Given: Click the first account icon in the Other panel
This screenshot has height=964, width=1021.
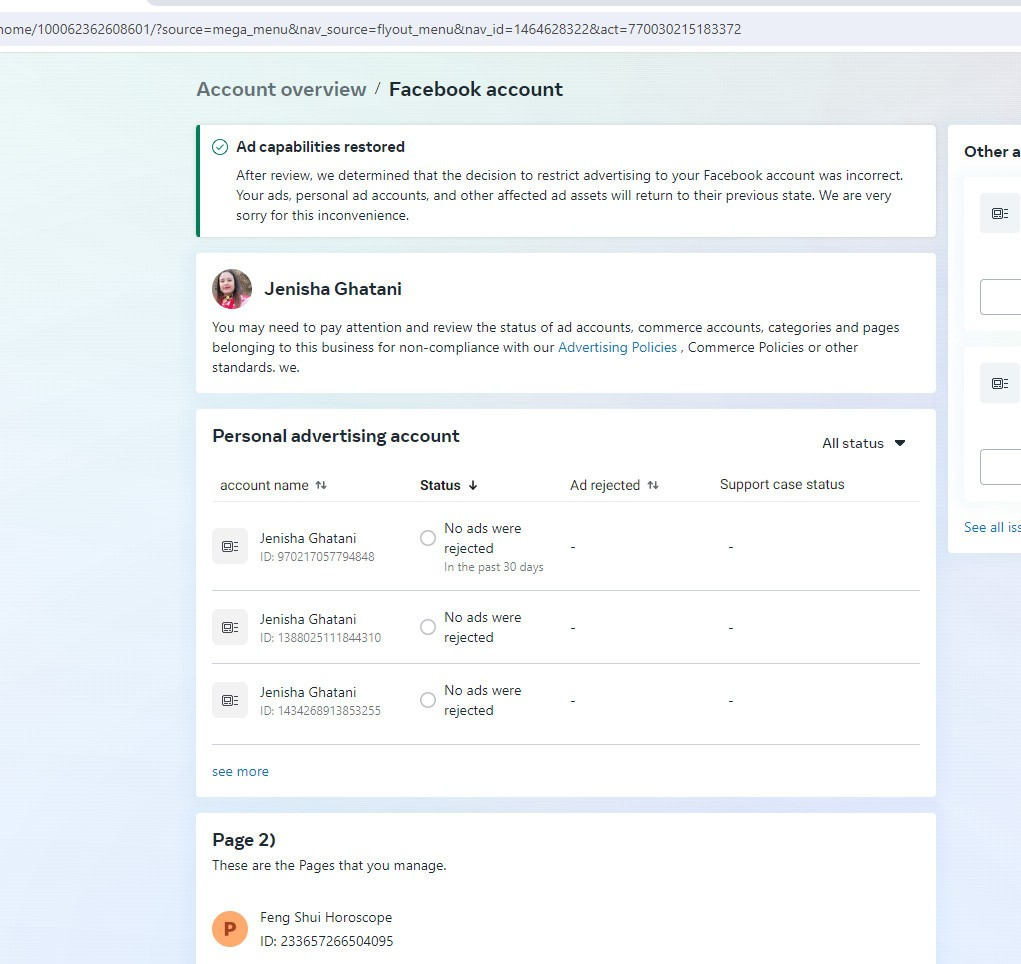Looking at the screenshot, I should (x=1000, y=214).
